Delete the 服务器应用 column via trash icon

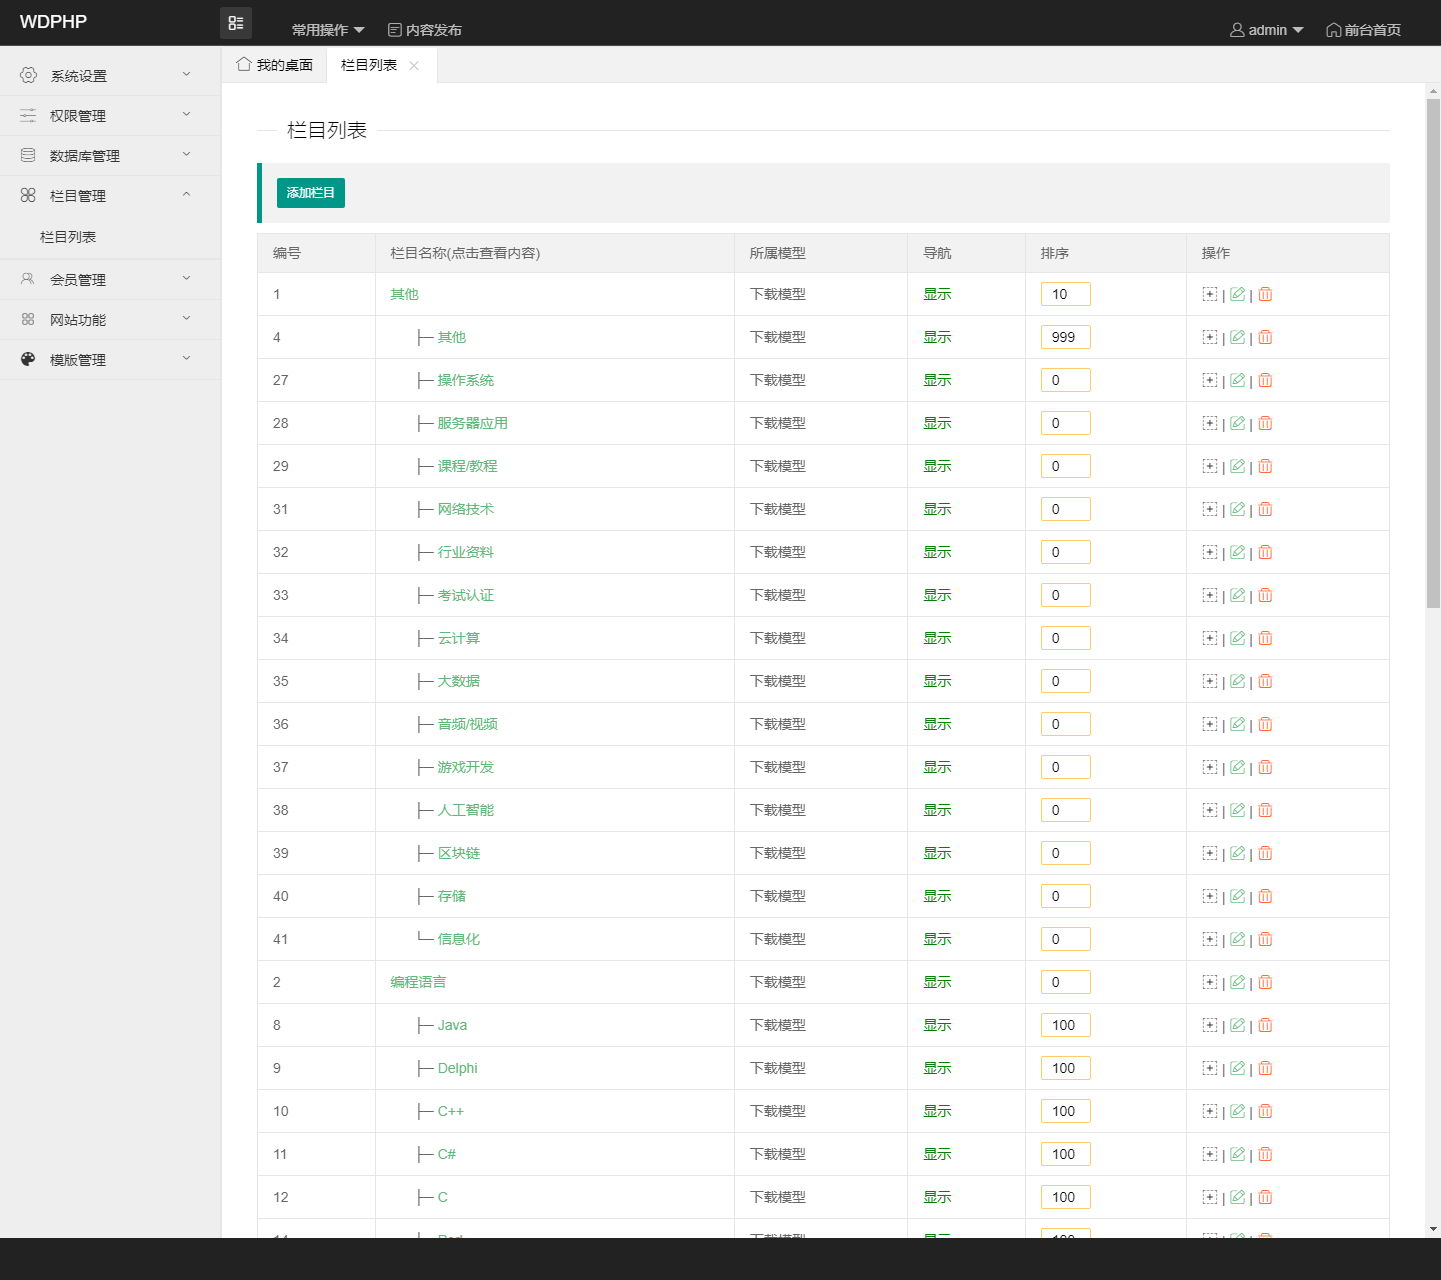click(1265, 423)
